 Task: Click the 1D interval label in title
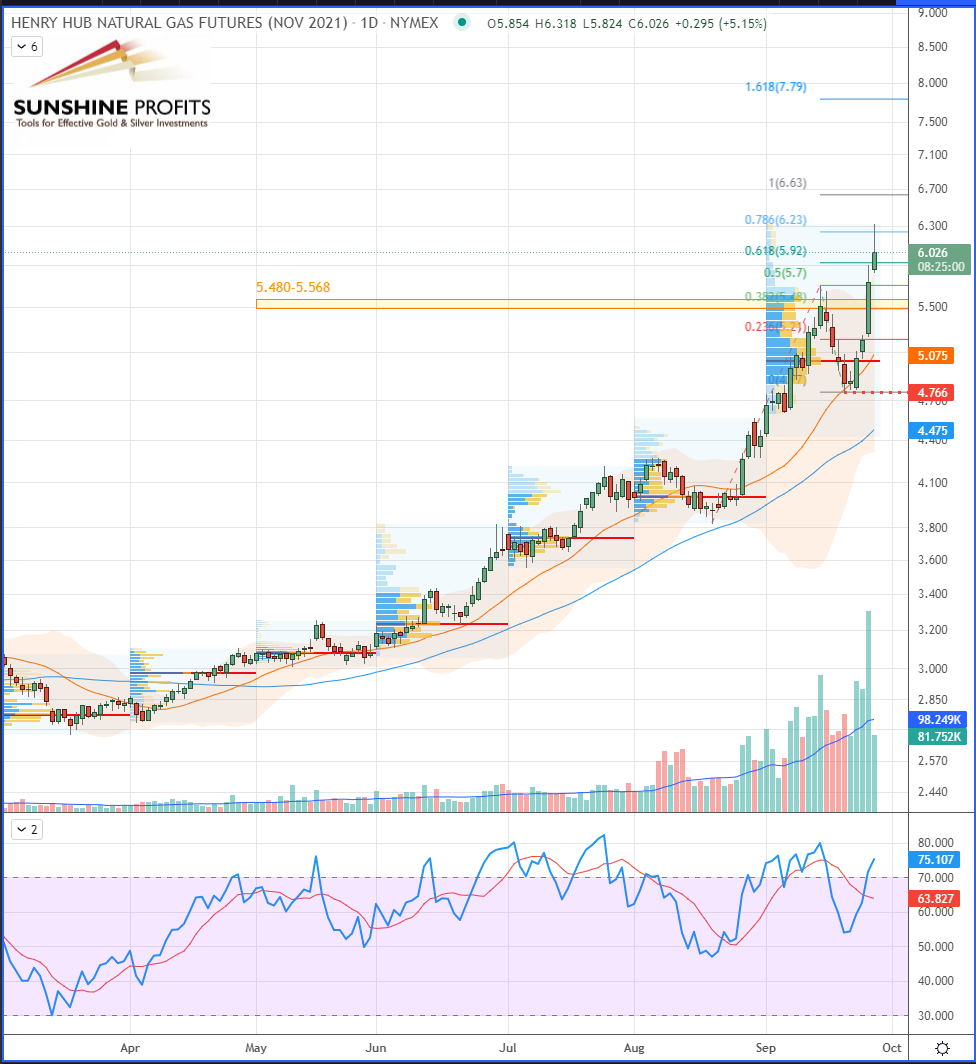[369, 23]
